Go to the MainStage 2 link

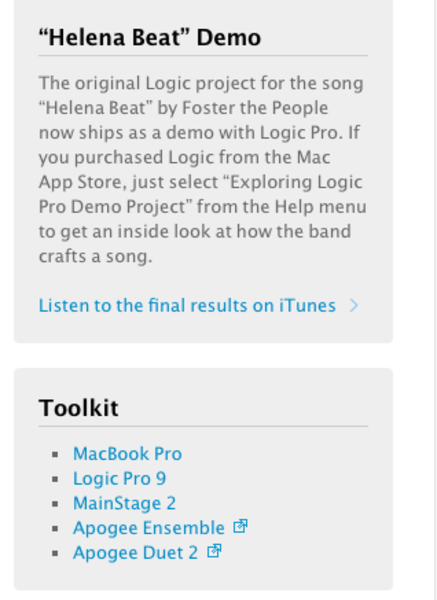click(x=124, y=504)
